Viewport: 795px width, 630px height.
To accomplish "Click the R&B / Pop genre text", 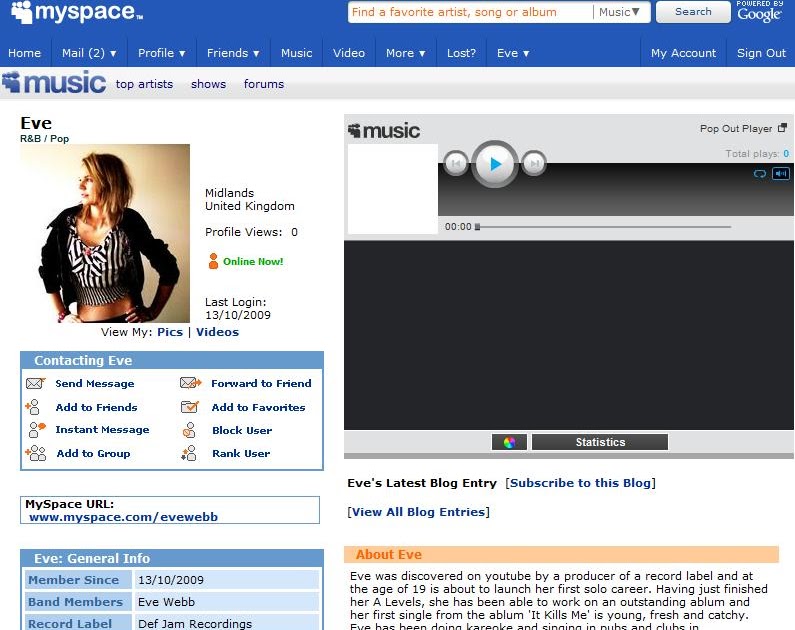I will click(45, 138).
